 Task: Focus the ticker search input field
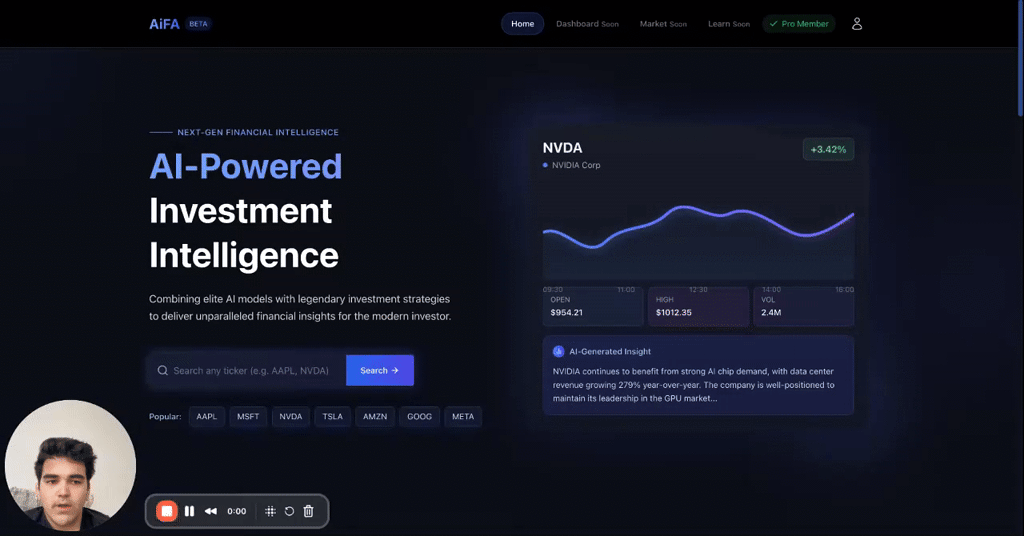pos(248,370)
